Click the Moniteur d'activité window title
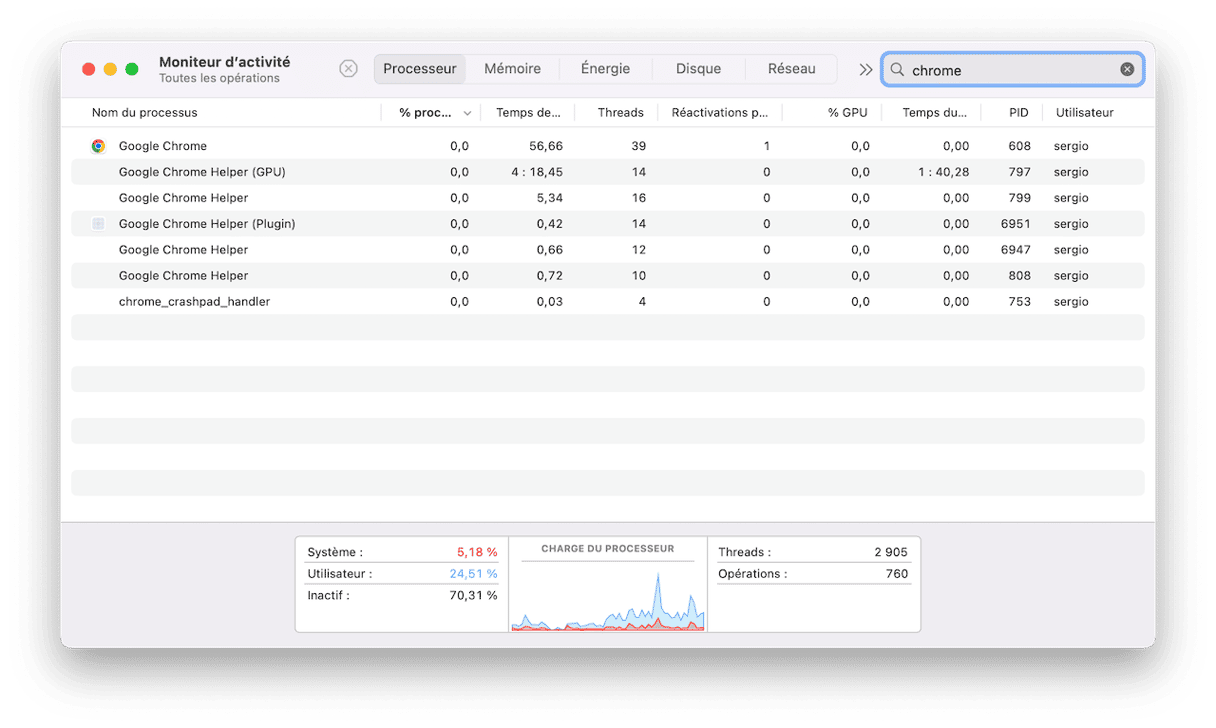This screenshot has height=728, width=1216. [224, 62]
